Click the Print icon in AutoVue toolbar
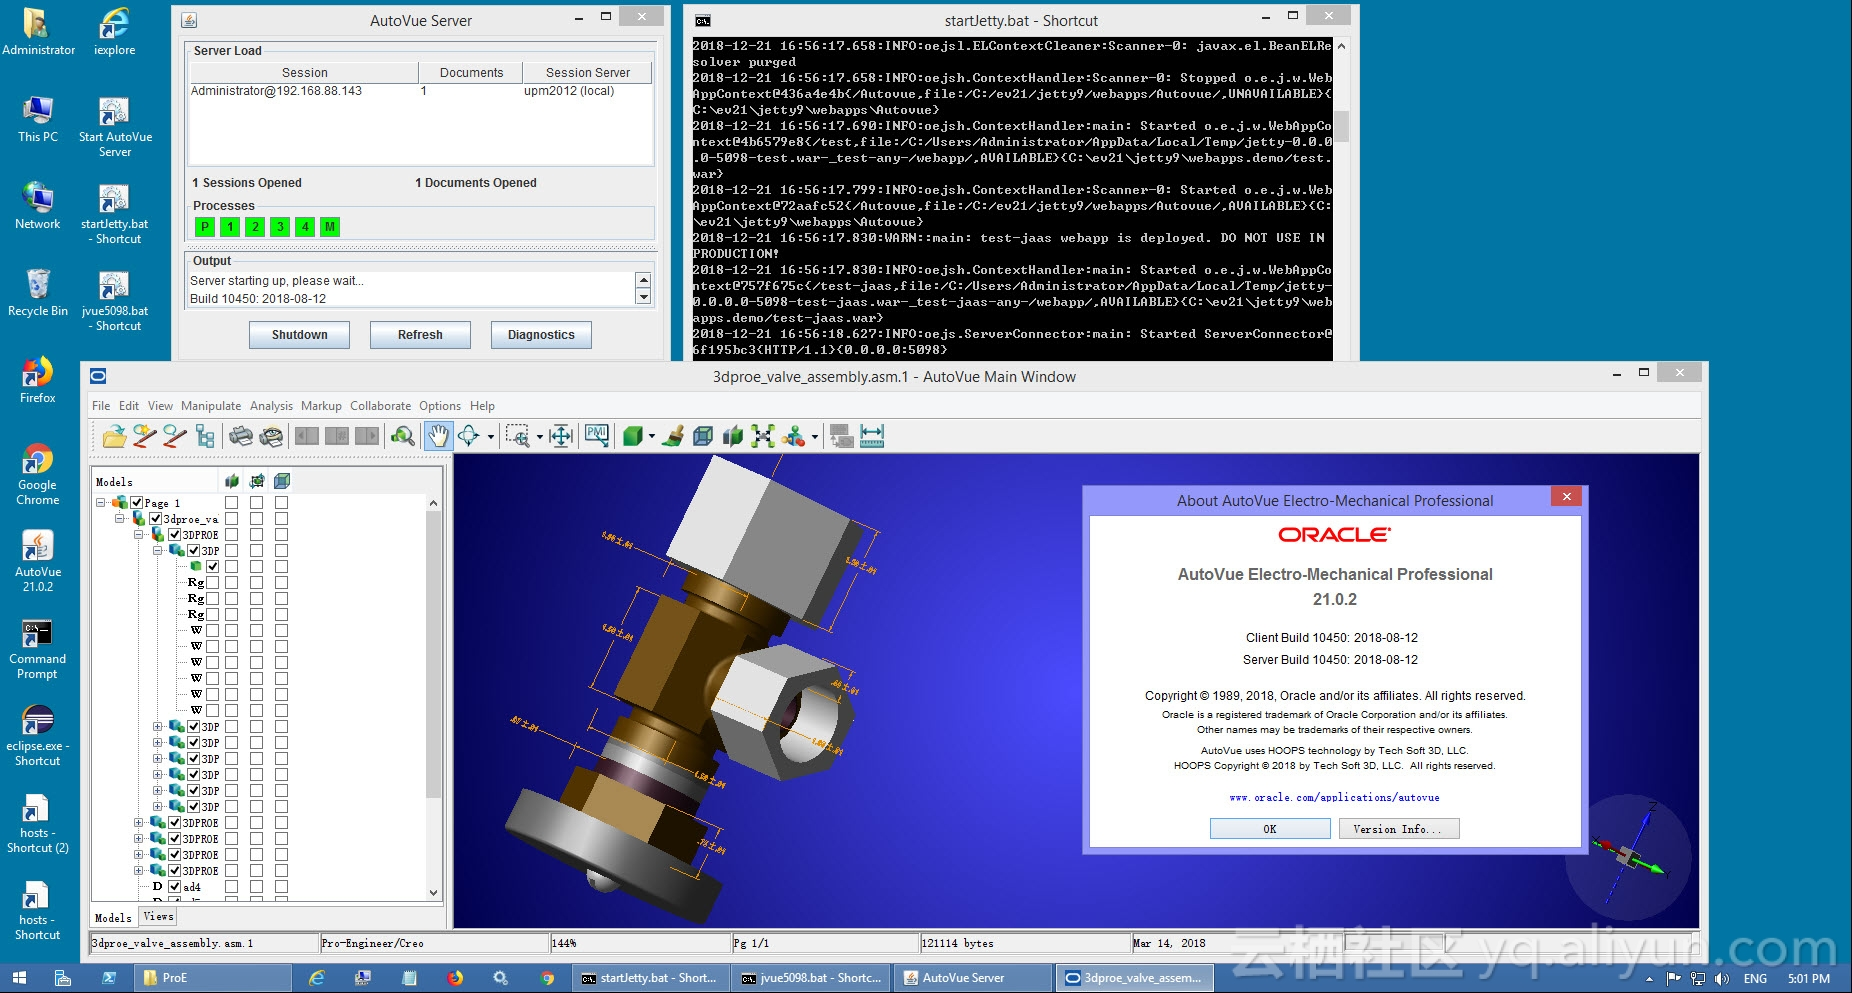The height and width of the screenshot is (993, 1852). coord(241,436)
